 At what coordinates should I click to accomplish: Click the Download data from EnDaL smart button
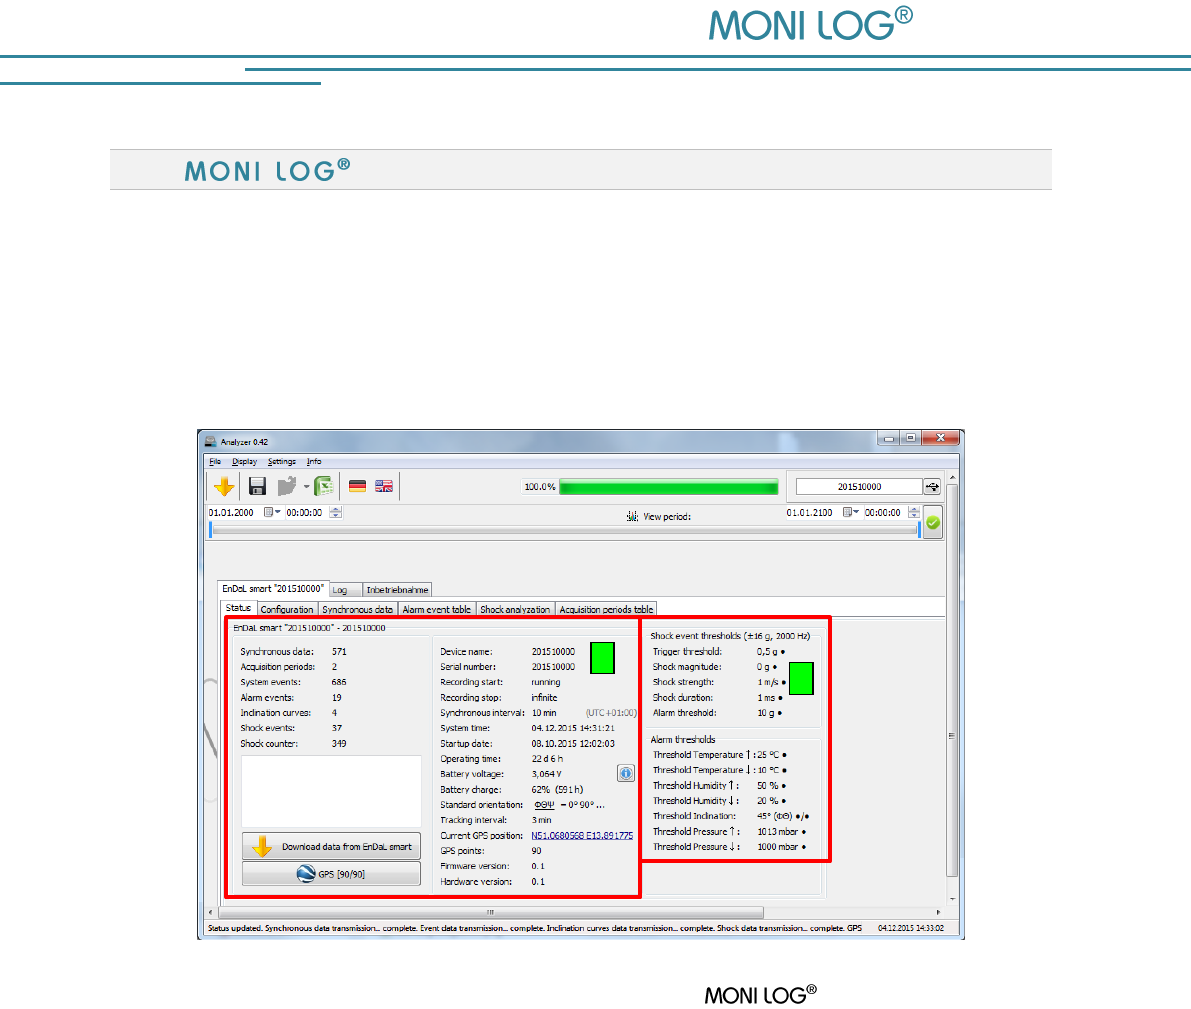pos(331,846)
